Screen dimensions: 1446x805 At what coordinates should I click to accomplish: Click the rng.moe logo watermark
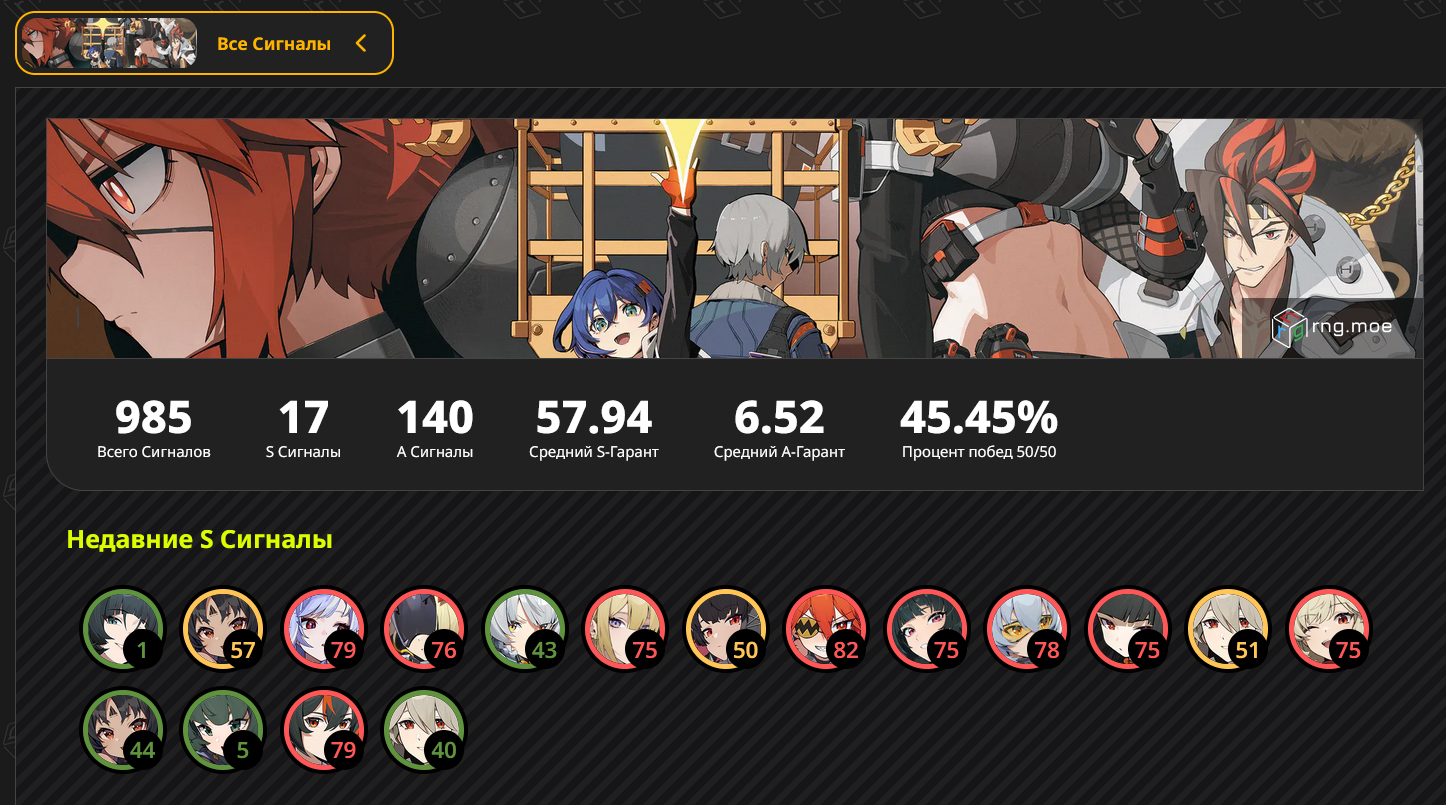[1331, 326]
